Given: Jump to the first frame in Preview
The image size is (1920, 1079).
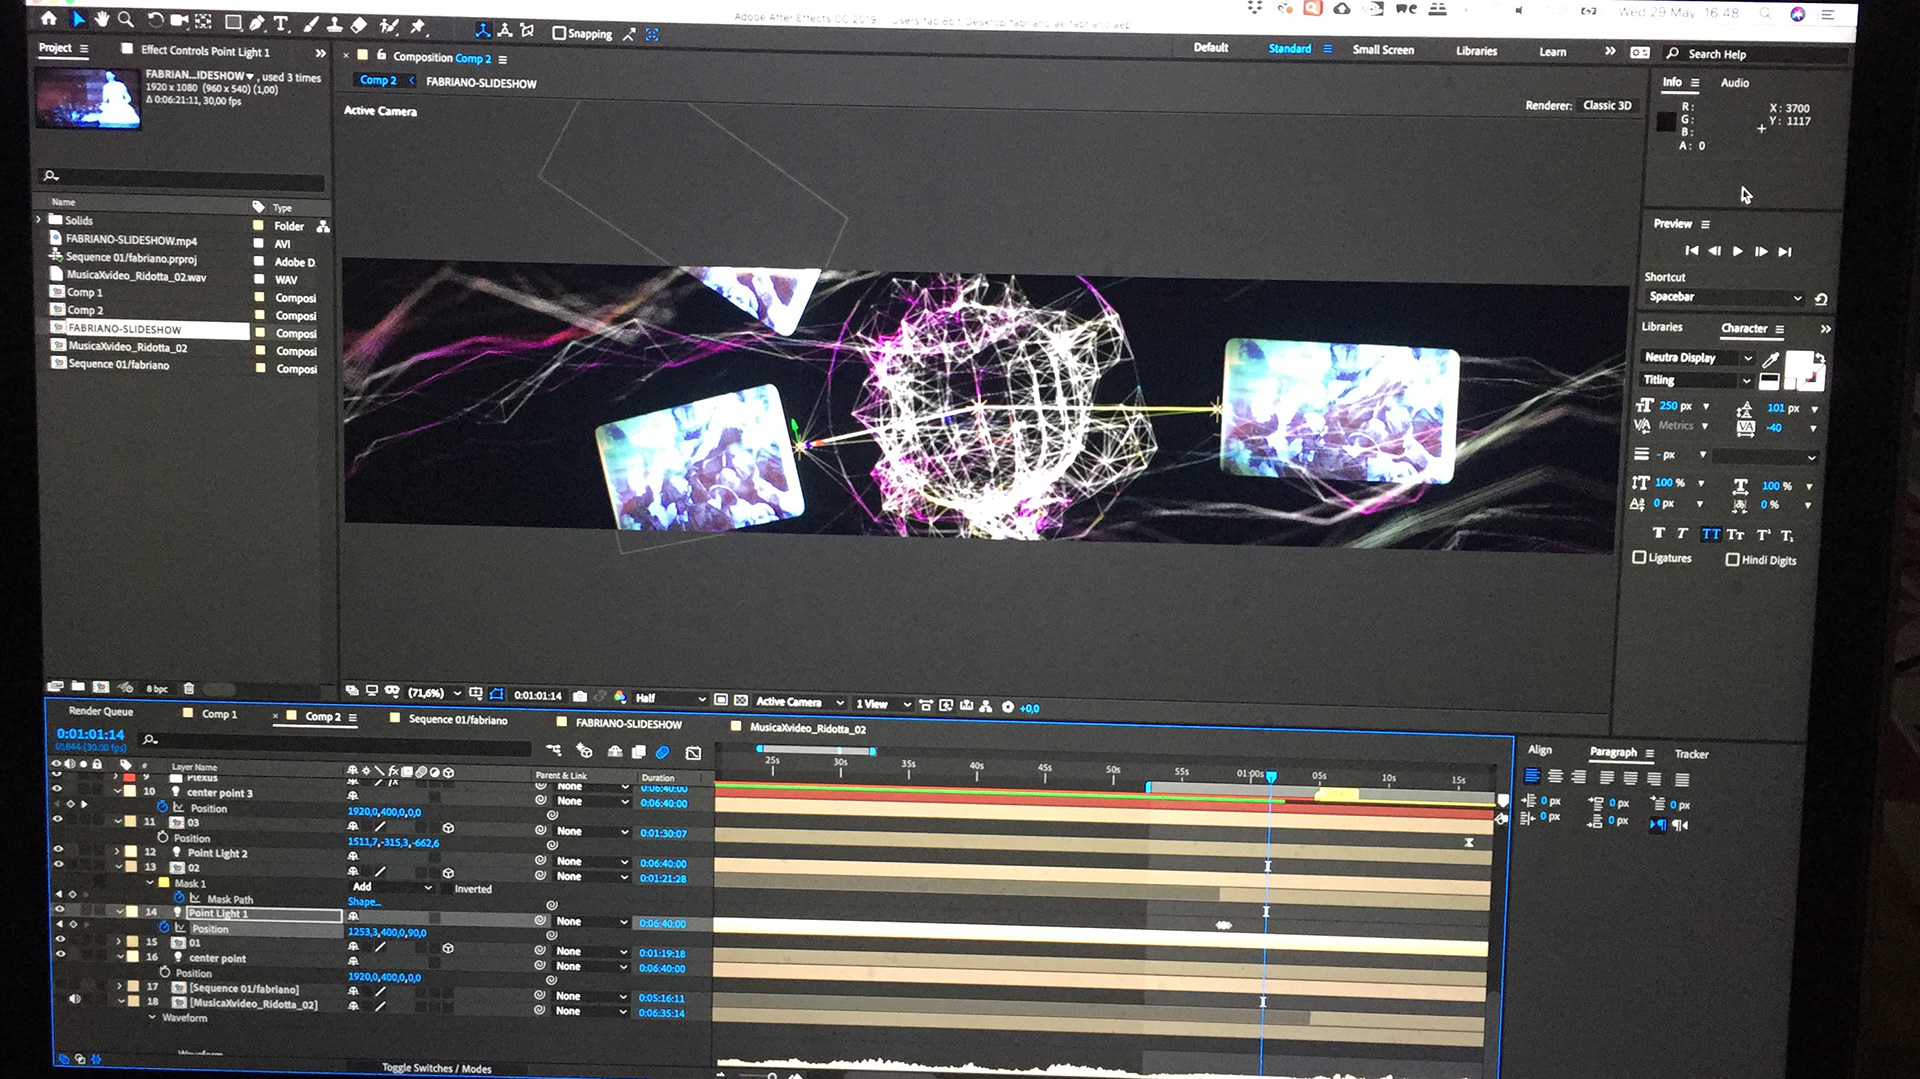Looking at the screenshot, I should pyautogui.click(x=1691, y=250).
